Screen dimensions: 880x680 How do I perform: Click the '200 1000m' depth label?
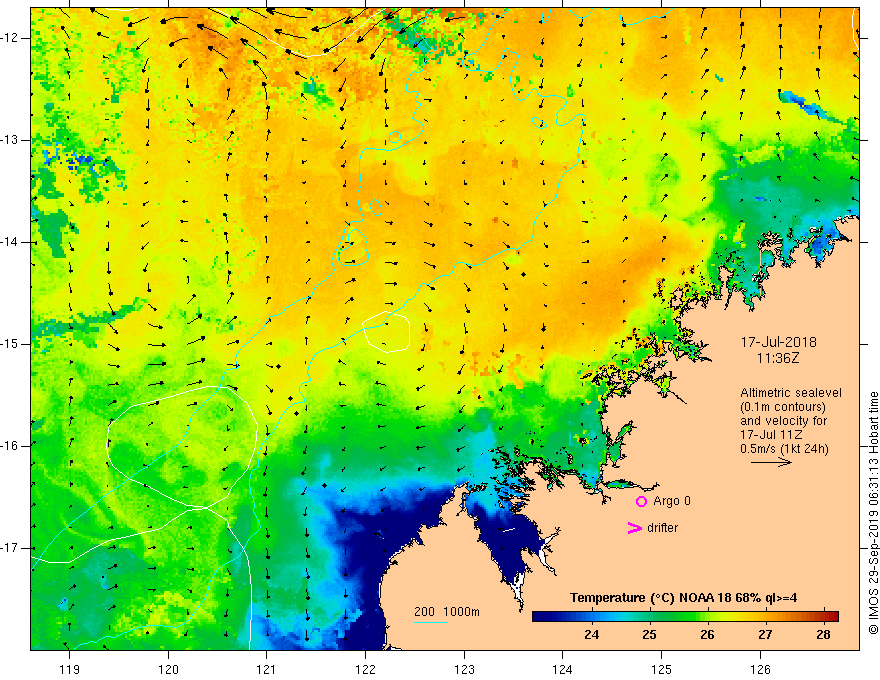click(447, 612)
